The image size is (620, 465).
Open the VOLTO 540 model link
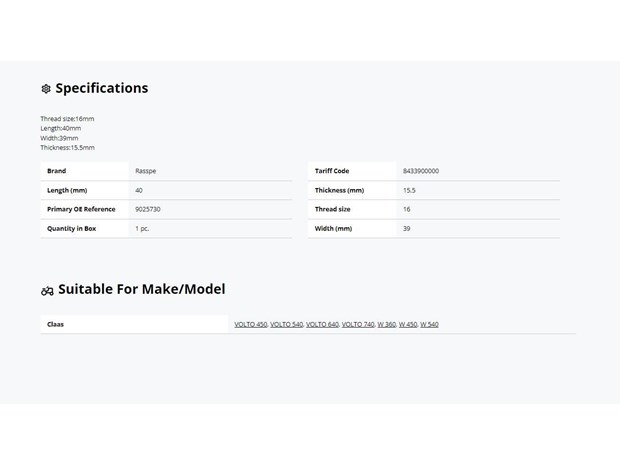point(286,324)
